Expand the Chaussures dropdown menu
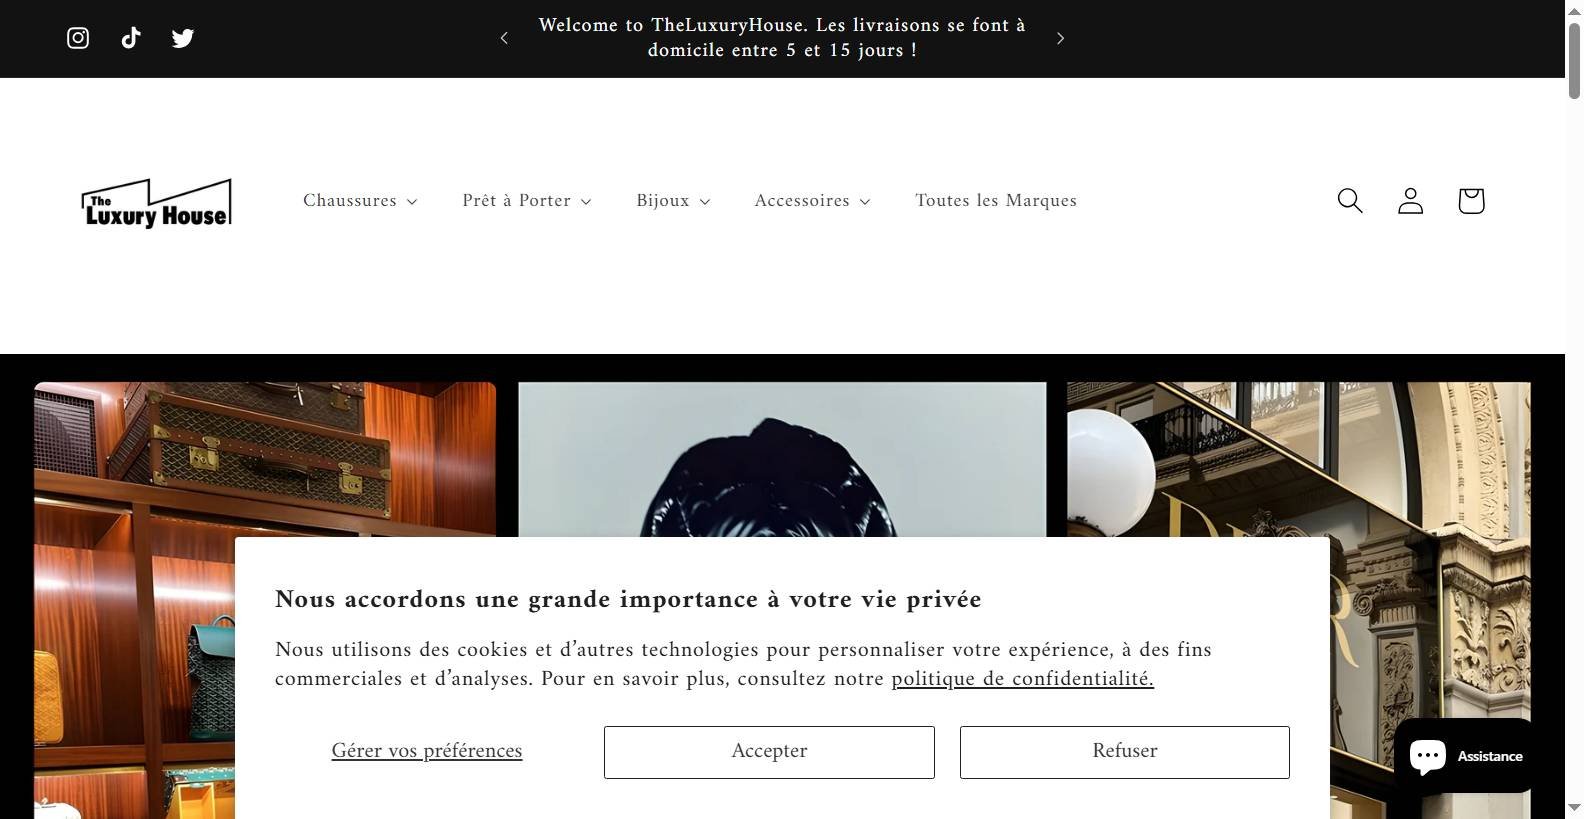 point(360,201)
